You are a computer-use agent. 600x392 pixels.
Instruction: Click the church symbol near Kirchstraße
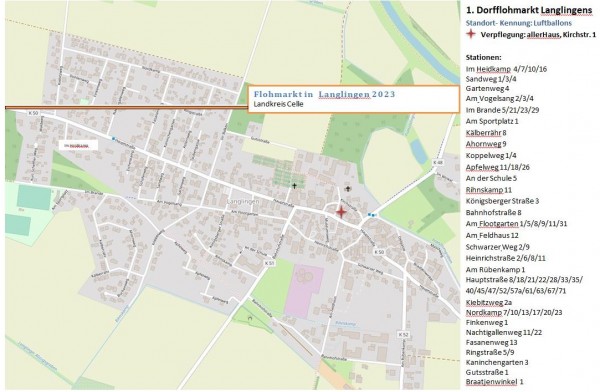tap(348, 188)
